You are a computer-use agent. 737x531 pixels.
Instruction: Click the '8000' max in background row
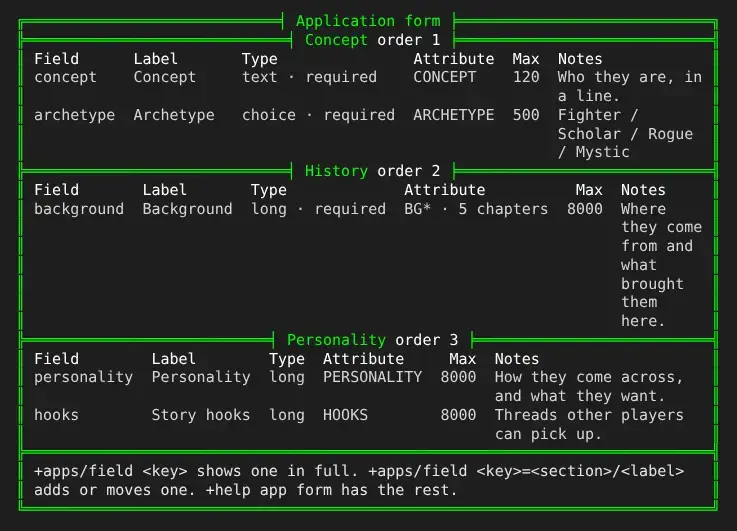[585, 209]
